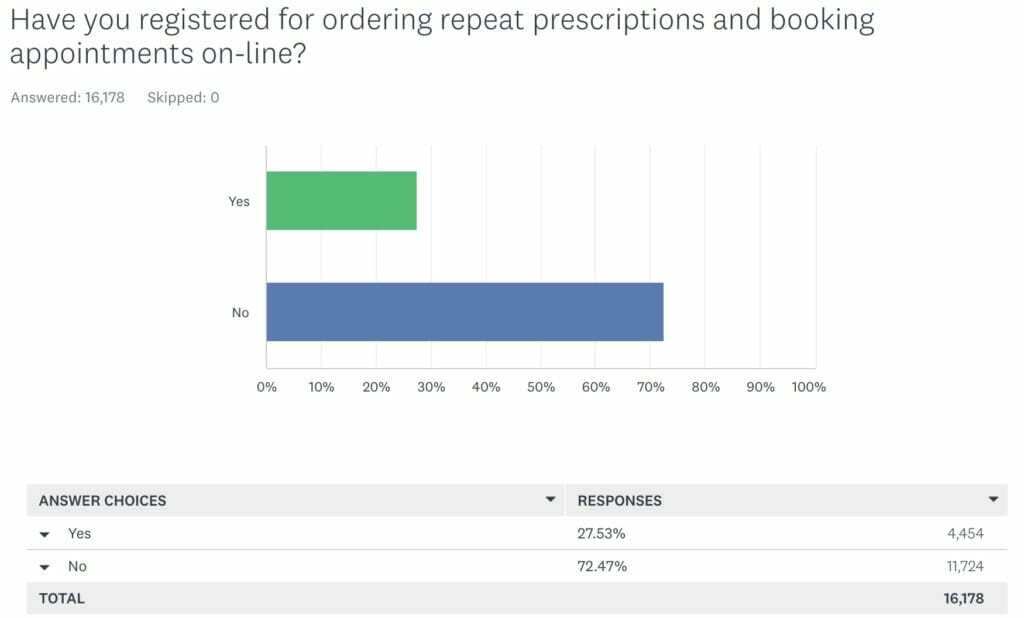Click the Skipped: 0 text
Viewport: 1024px width, 618px height.
183,98
